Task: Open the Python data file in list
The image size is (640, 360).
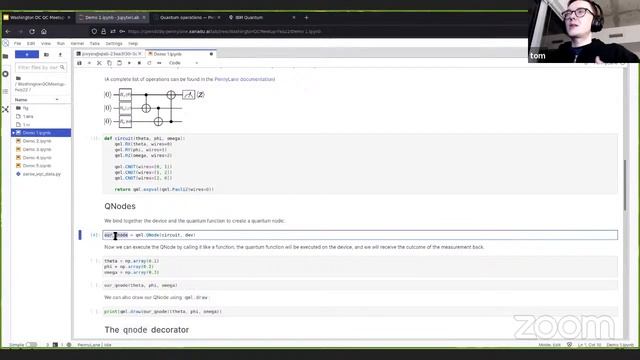Action: click(41, 174)
